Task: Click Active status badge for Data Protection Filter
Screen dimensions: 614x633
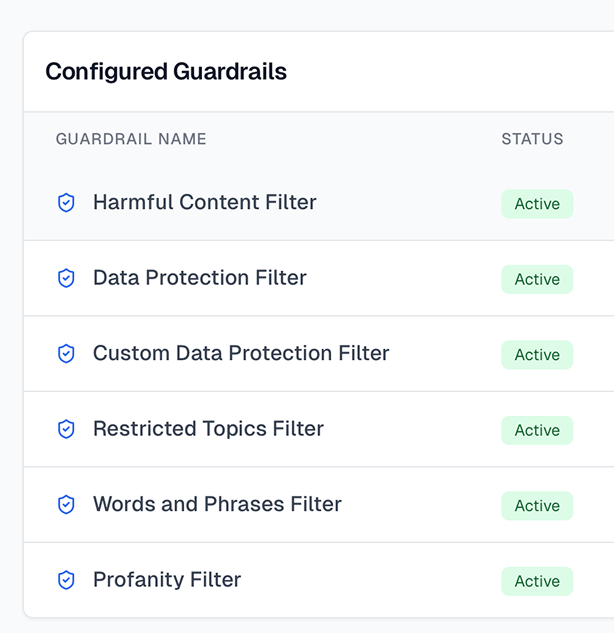Action: coord(537,279)
